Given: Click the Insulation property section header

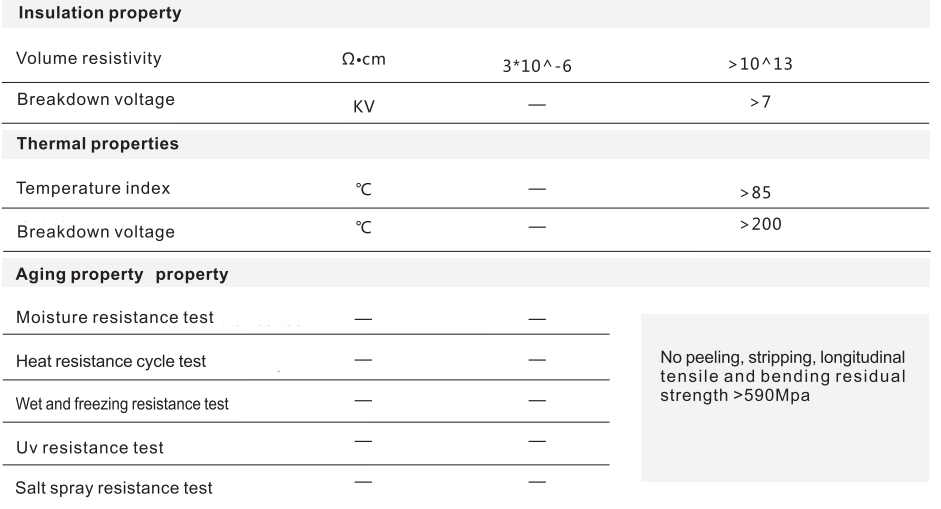Looking at the screenshot, I should click(100, 13).
